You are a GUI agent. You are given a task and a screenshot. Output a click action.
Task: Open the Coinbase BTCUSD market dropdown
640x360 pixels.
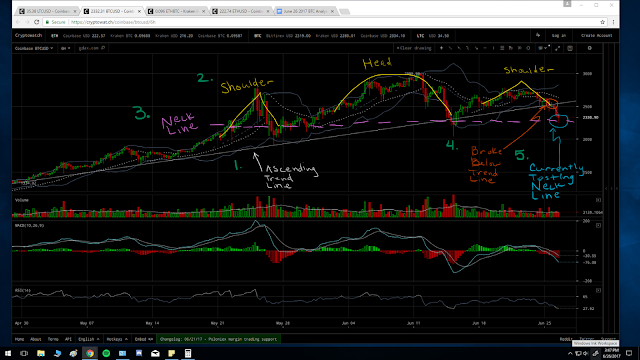34,48
